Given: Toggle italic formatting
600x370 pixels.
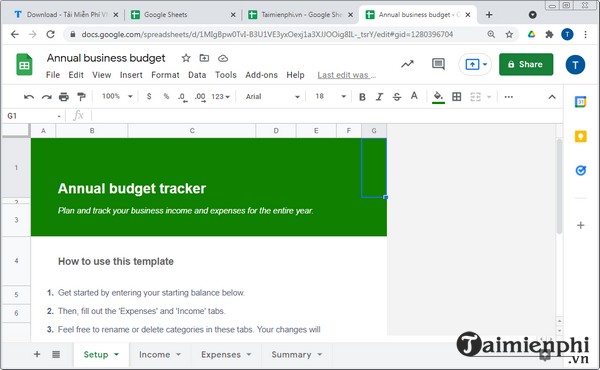Looking at the screenshot, I should [x=379, y=97].
